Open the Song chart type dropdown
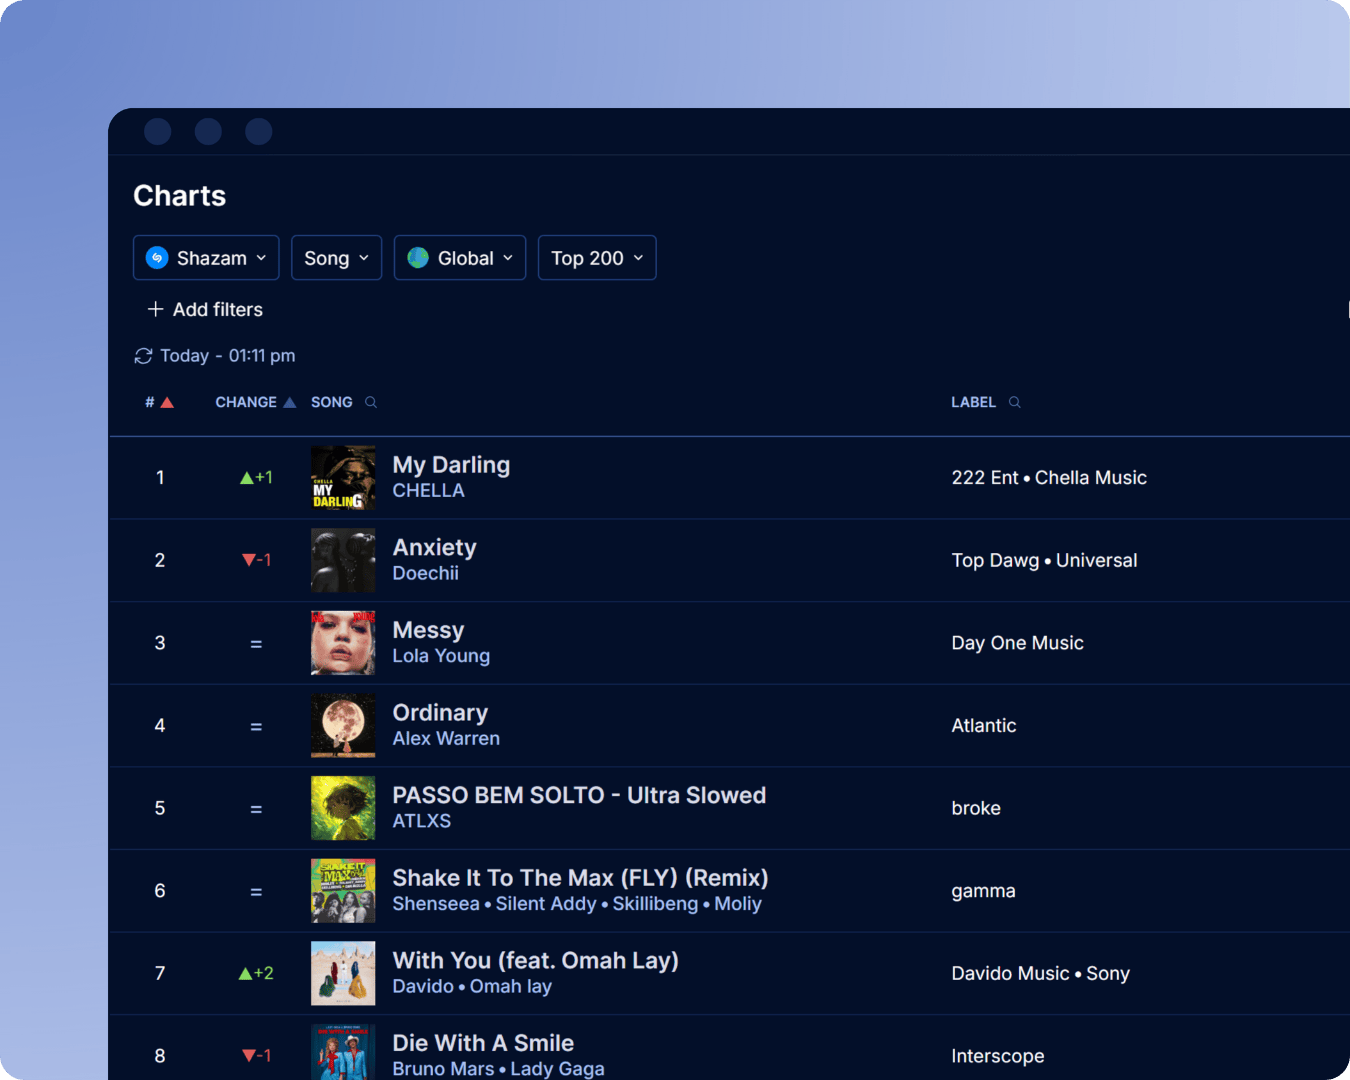Image resolution: width=1350 pixels, height=1080 pixels. coord(336,257)
